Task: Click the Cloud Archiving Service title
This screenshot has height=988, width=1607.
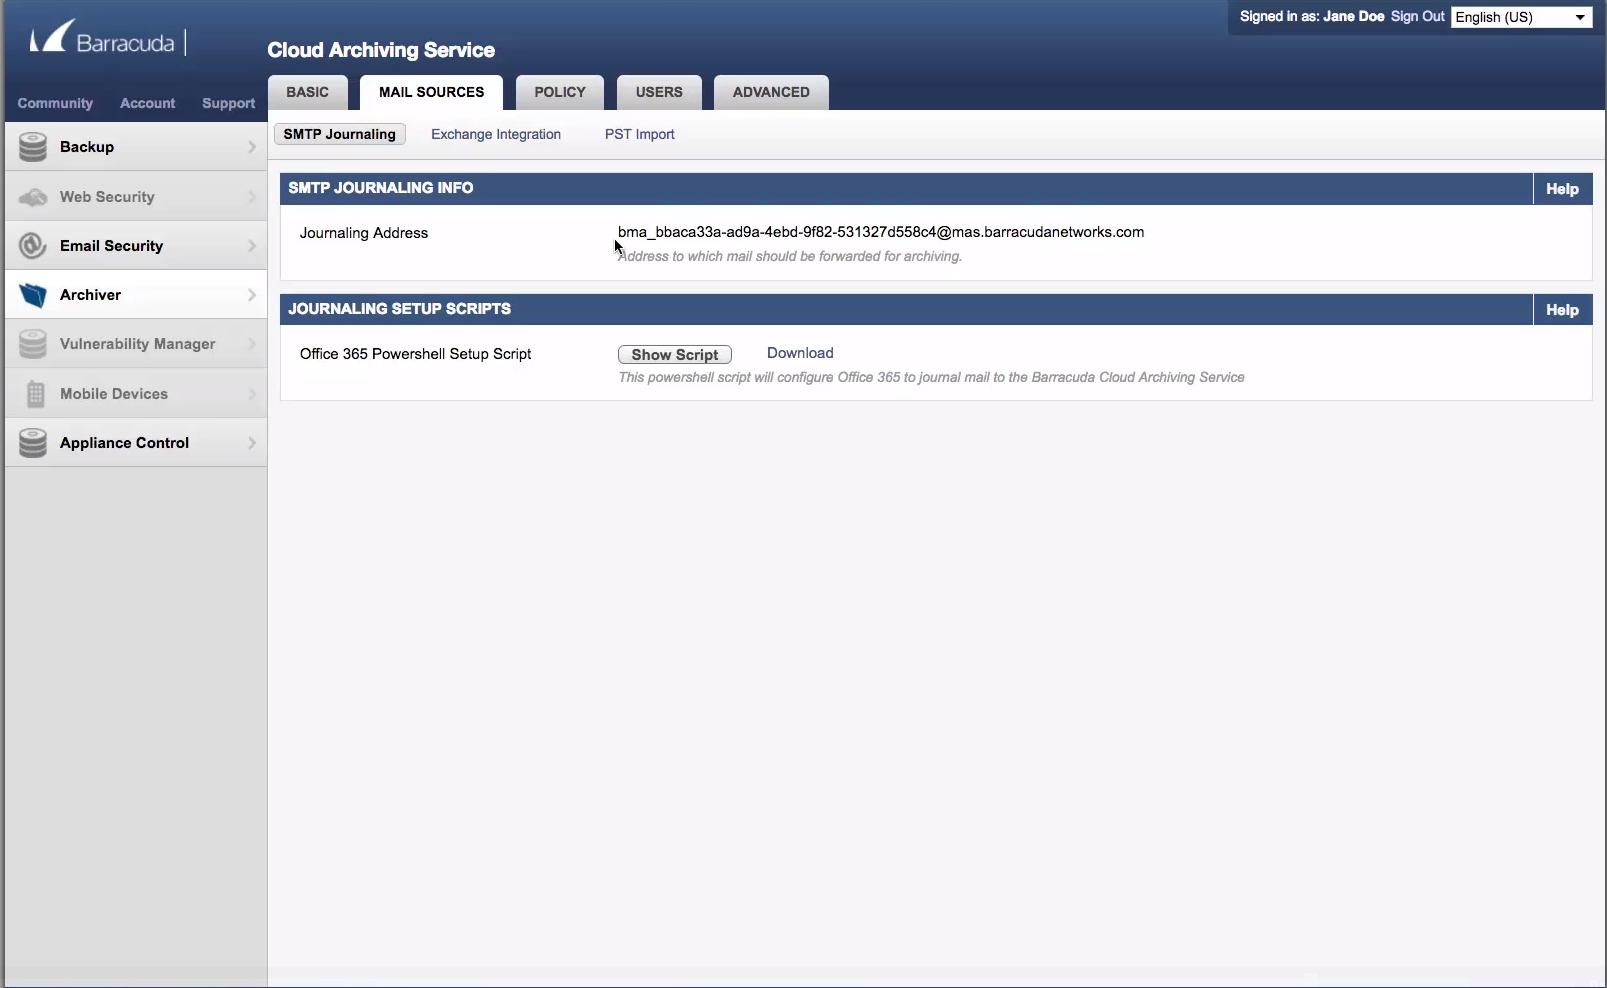Action: (381, 50)
